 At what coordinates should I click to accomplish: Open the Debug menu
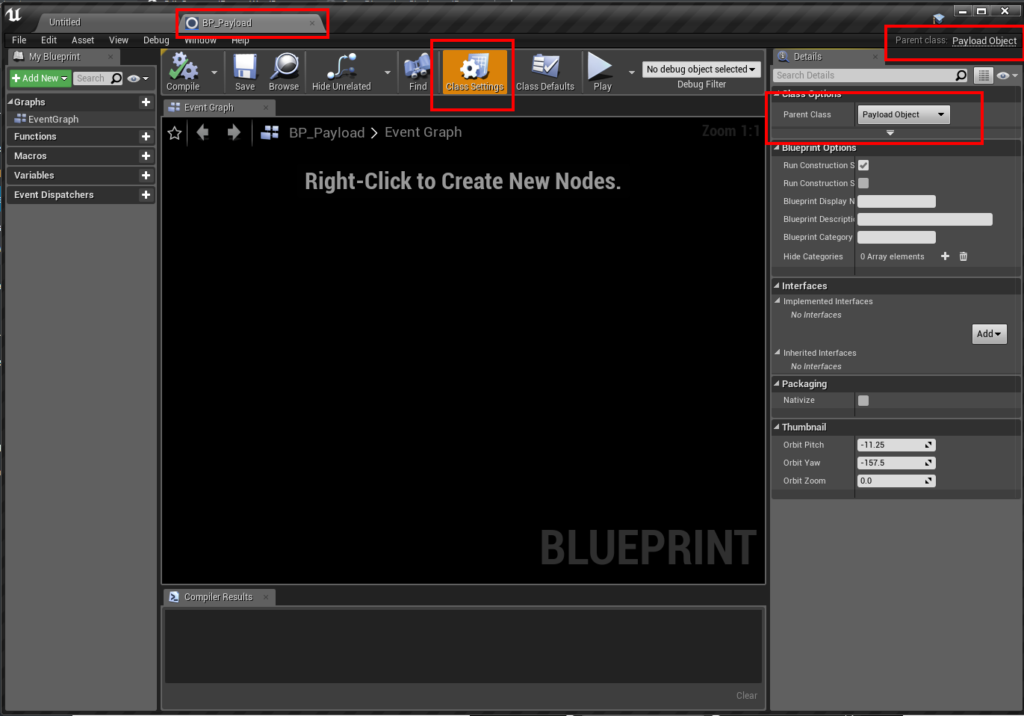pos(156,40)
